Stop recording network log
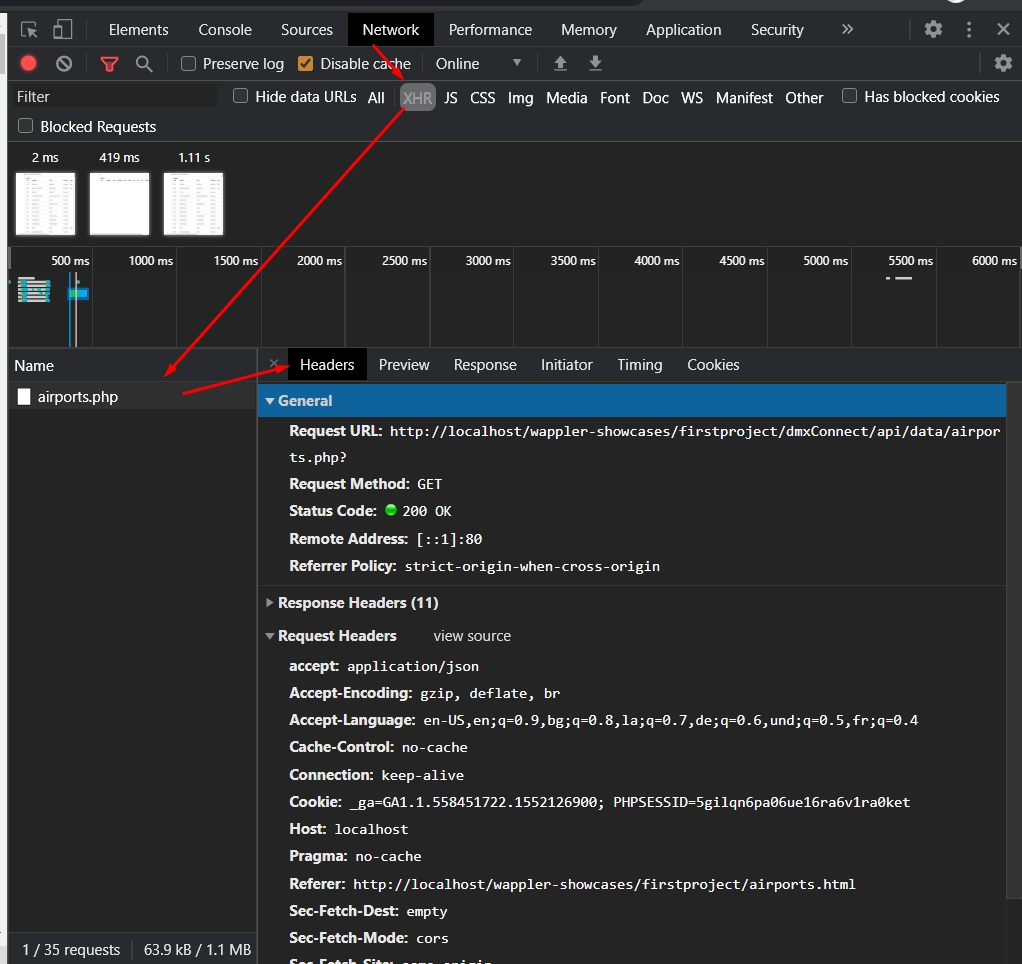Screen dimensions: 1022x964 [x=29, y=64]
